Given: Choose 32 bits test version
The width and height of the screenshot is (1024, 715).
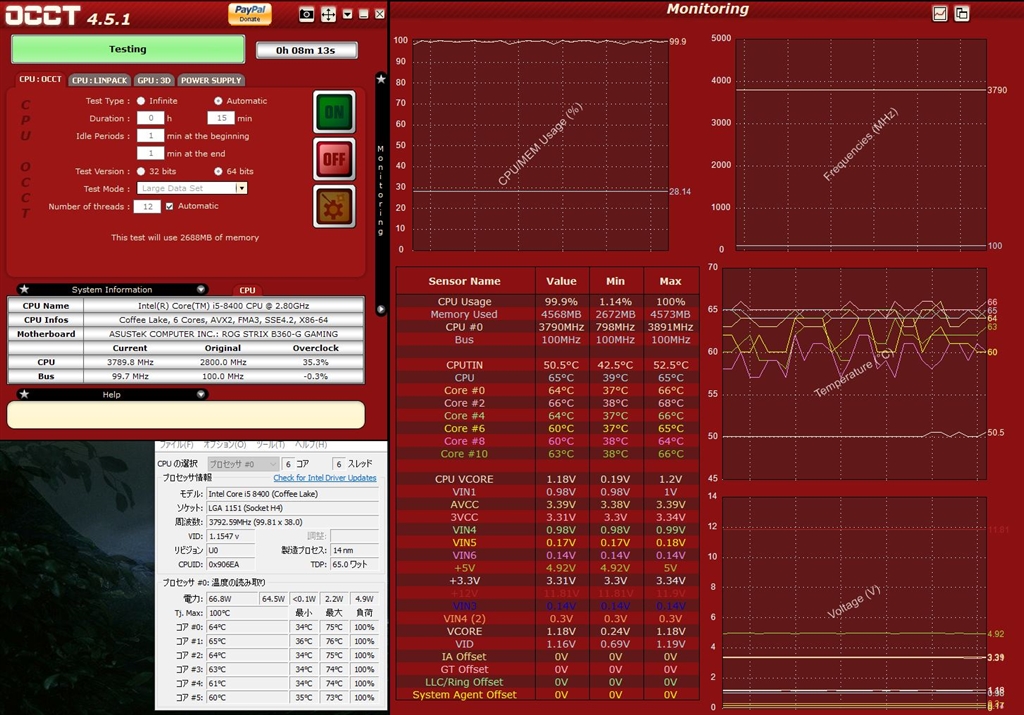Looking at the screenshot, I should tap(140, 171).
